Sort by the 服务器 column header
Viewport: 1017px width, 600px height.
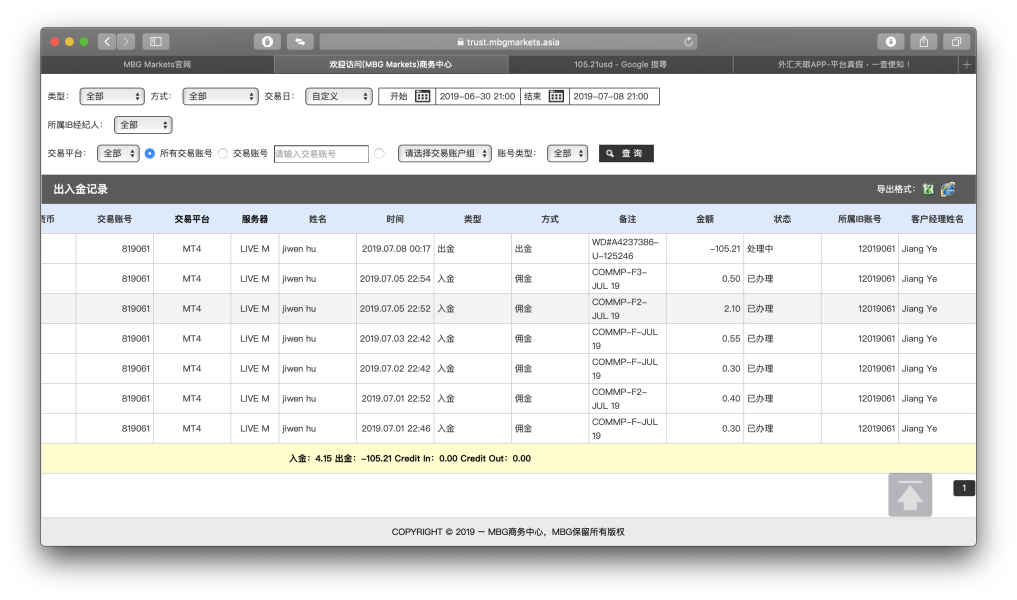[x=255, y=219]
